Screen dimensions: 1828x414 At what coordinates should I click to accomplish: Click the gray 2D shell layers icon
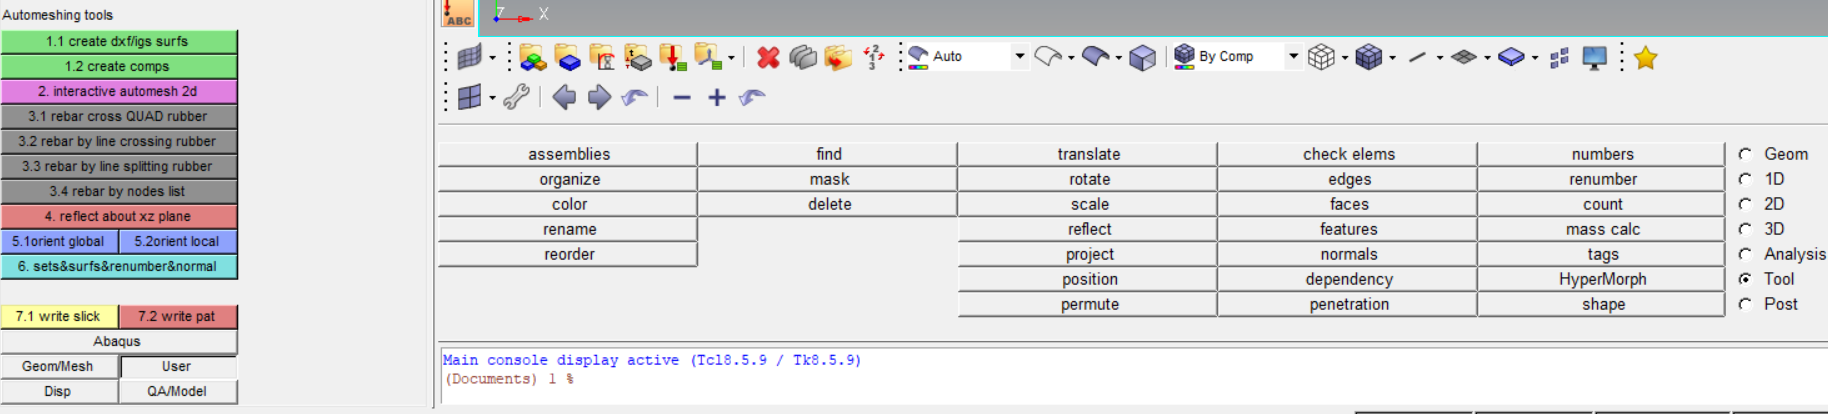pos(1464,57)
